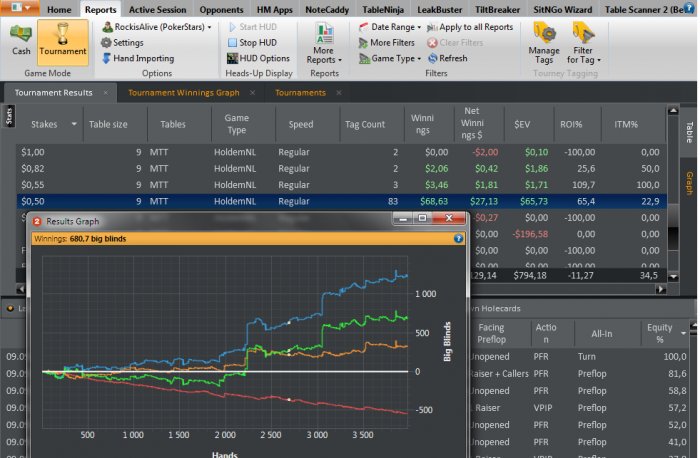Select Tournament game mode
700x458 pixels.
(62, 38)
